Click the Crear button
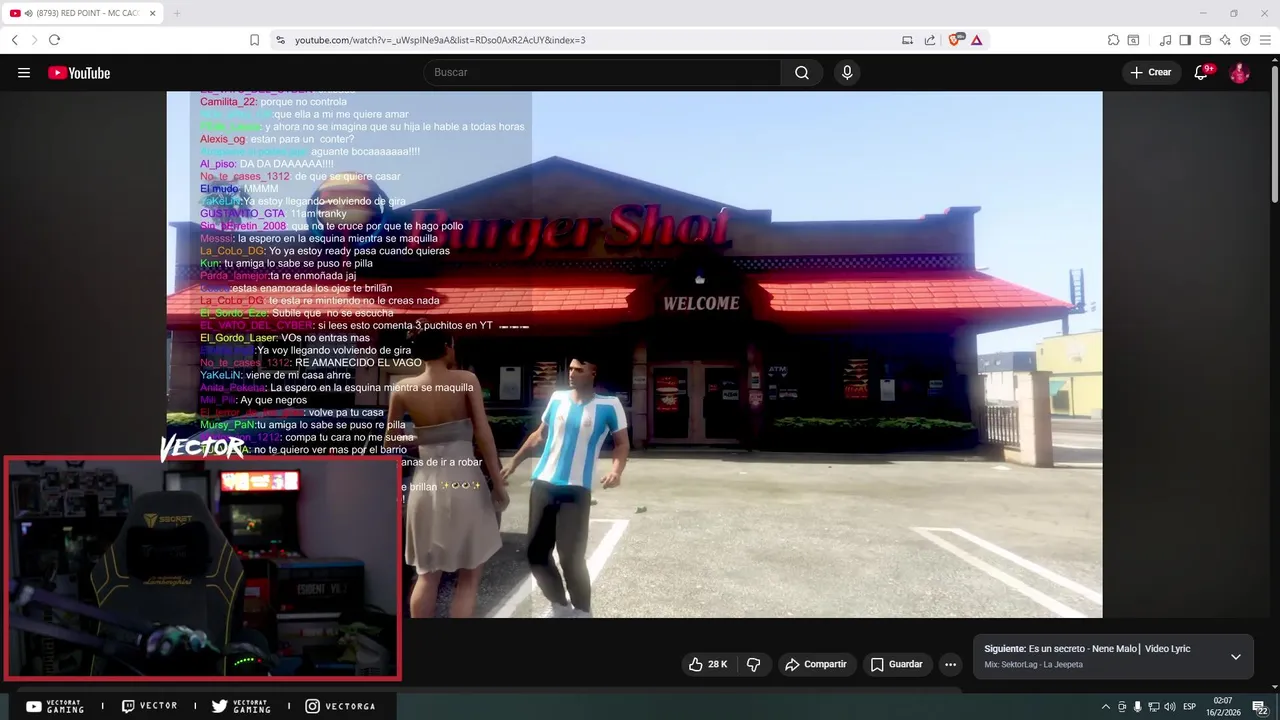 [x=1151, y=72]
